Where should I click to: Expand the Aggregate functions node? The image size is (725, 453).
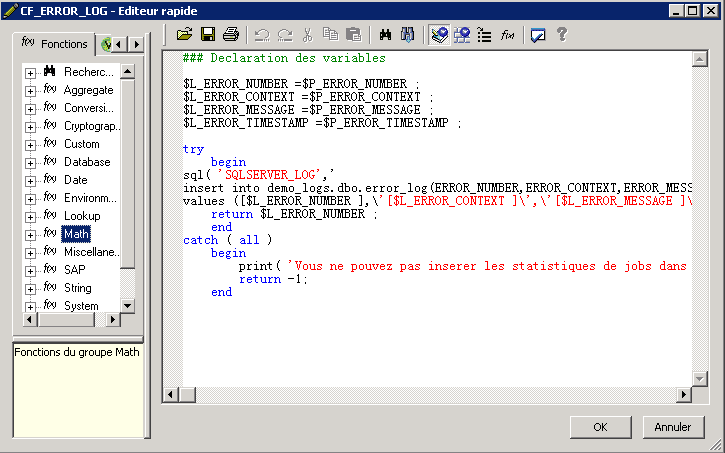(x=30, y=90)
